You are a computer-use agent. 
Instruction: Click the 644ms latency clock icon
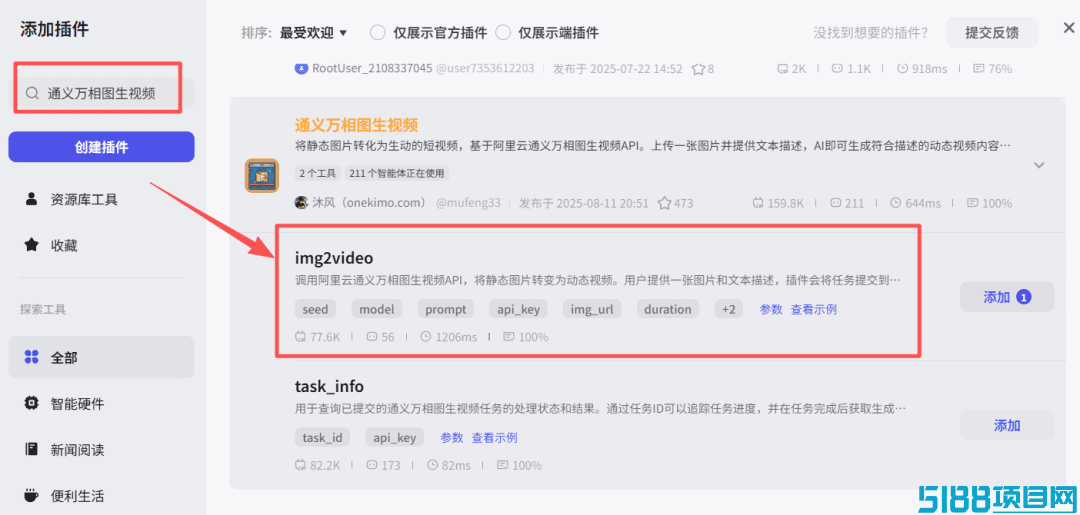(896, 203)
